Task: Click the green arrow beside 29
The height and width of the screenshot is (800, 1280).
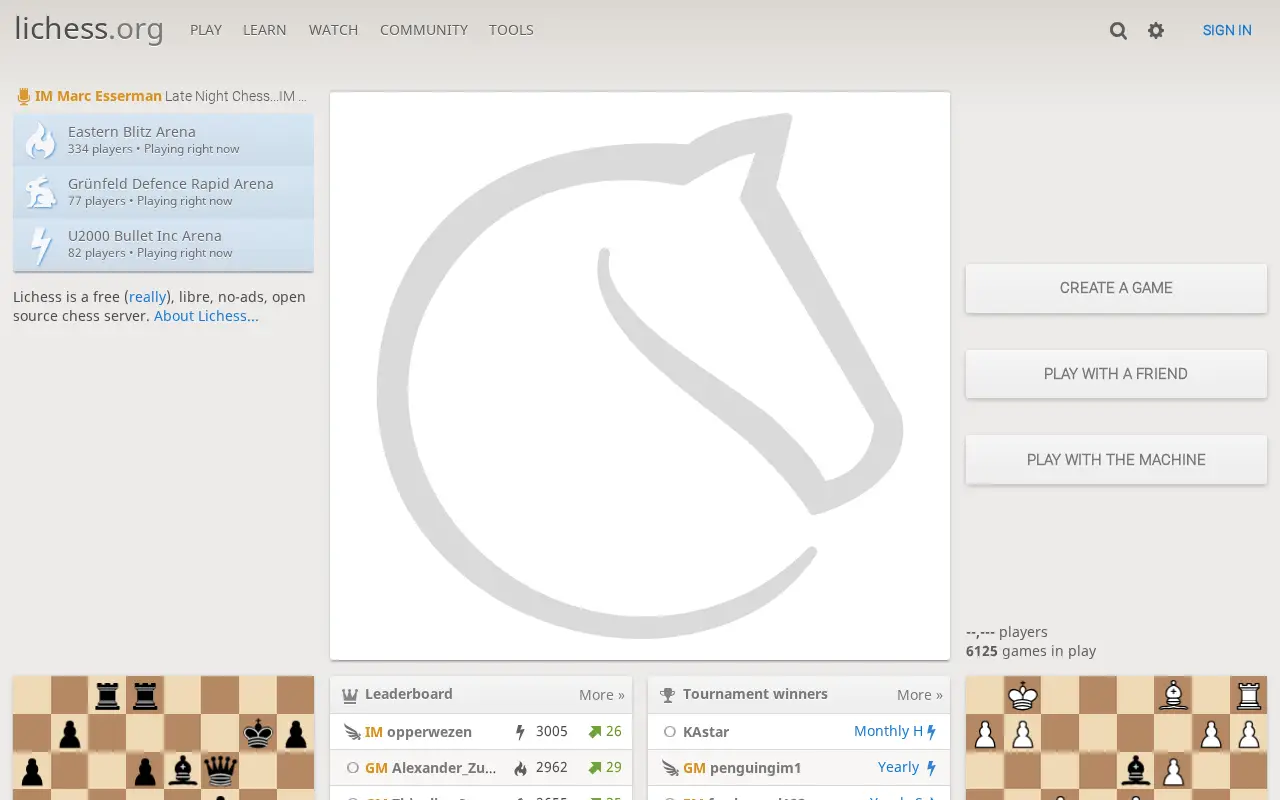Action: pos(595,768)
